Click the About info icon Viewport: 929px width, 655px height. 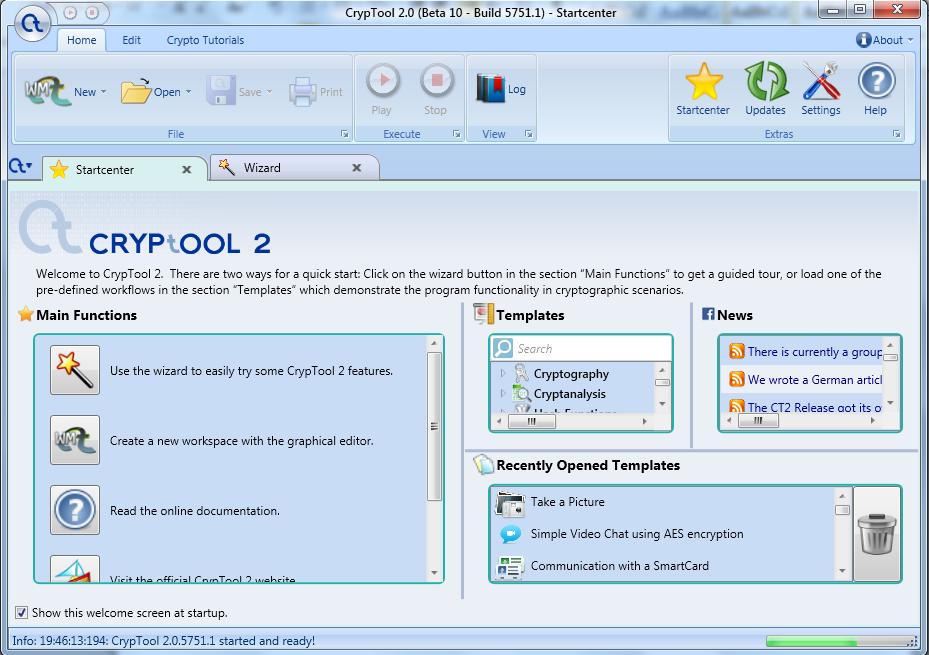pyautogui.click(x=863, y=40)
